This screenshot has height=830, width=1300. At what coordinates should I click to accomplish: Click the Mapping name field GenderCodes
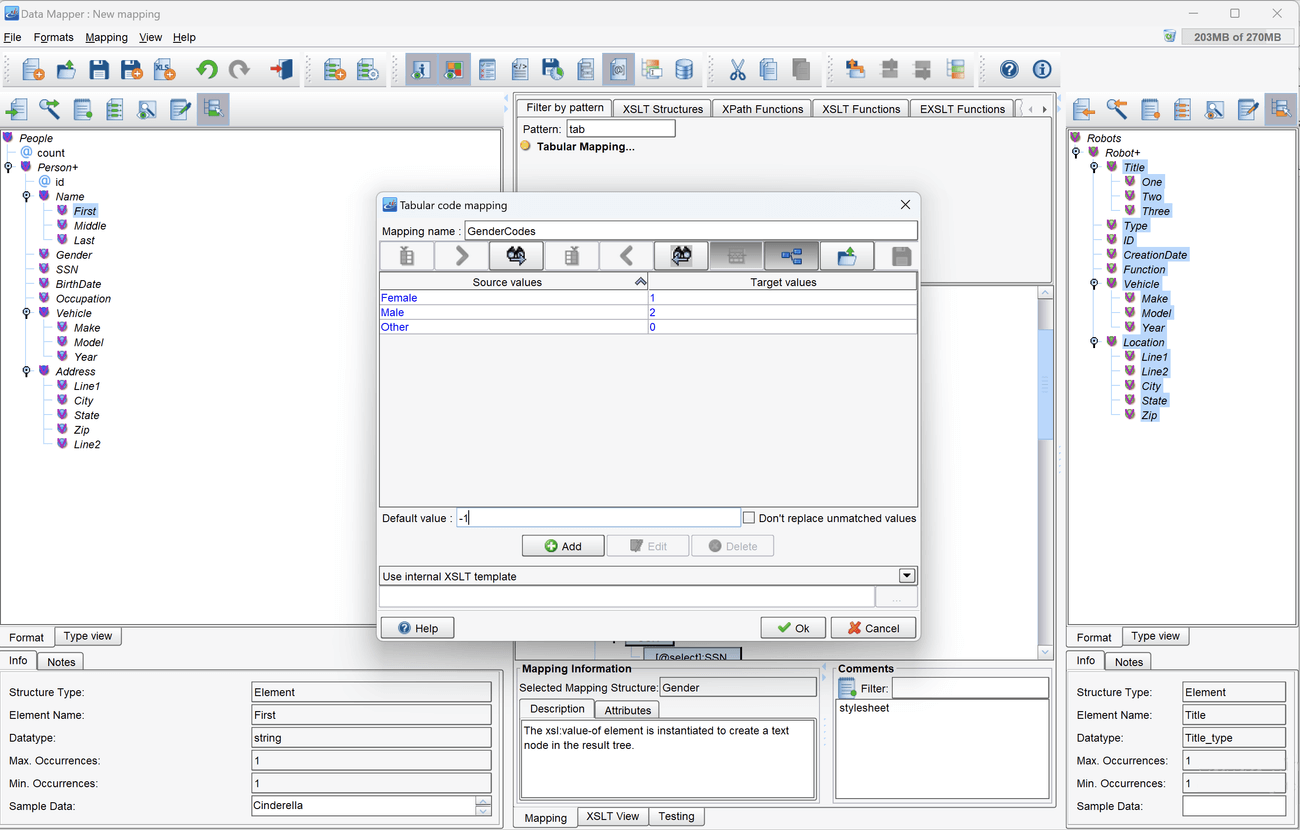click(x=691, y=231)
